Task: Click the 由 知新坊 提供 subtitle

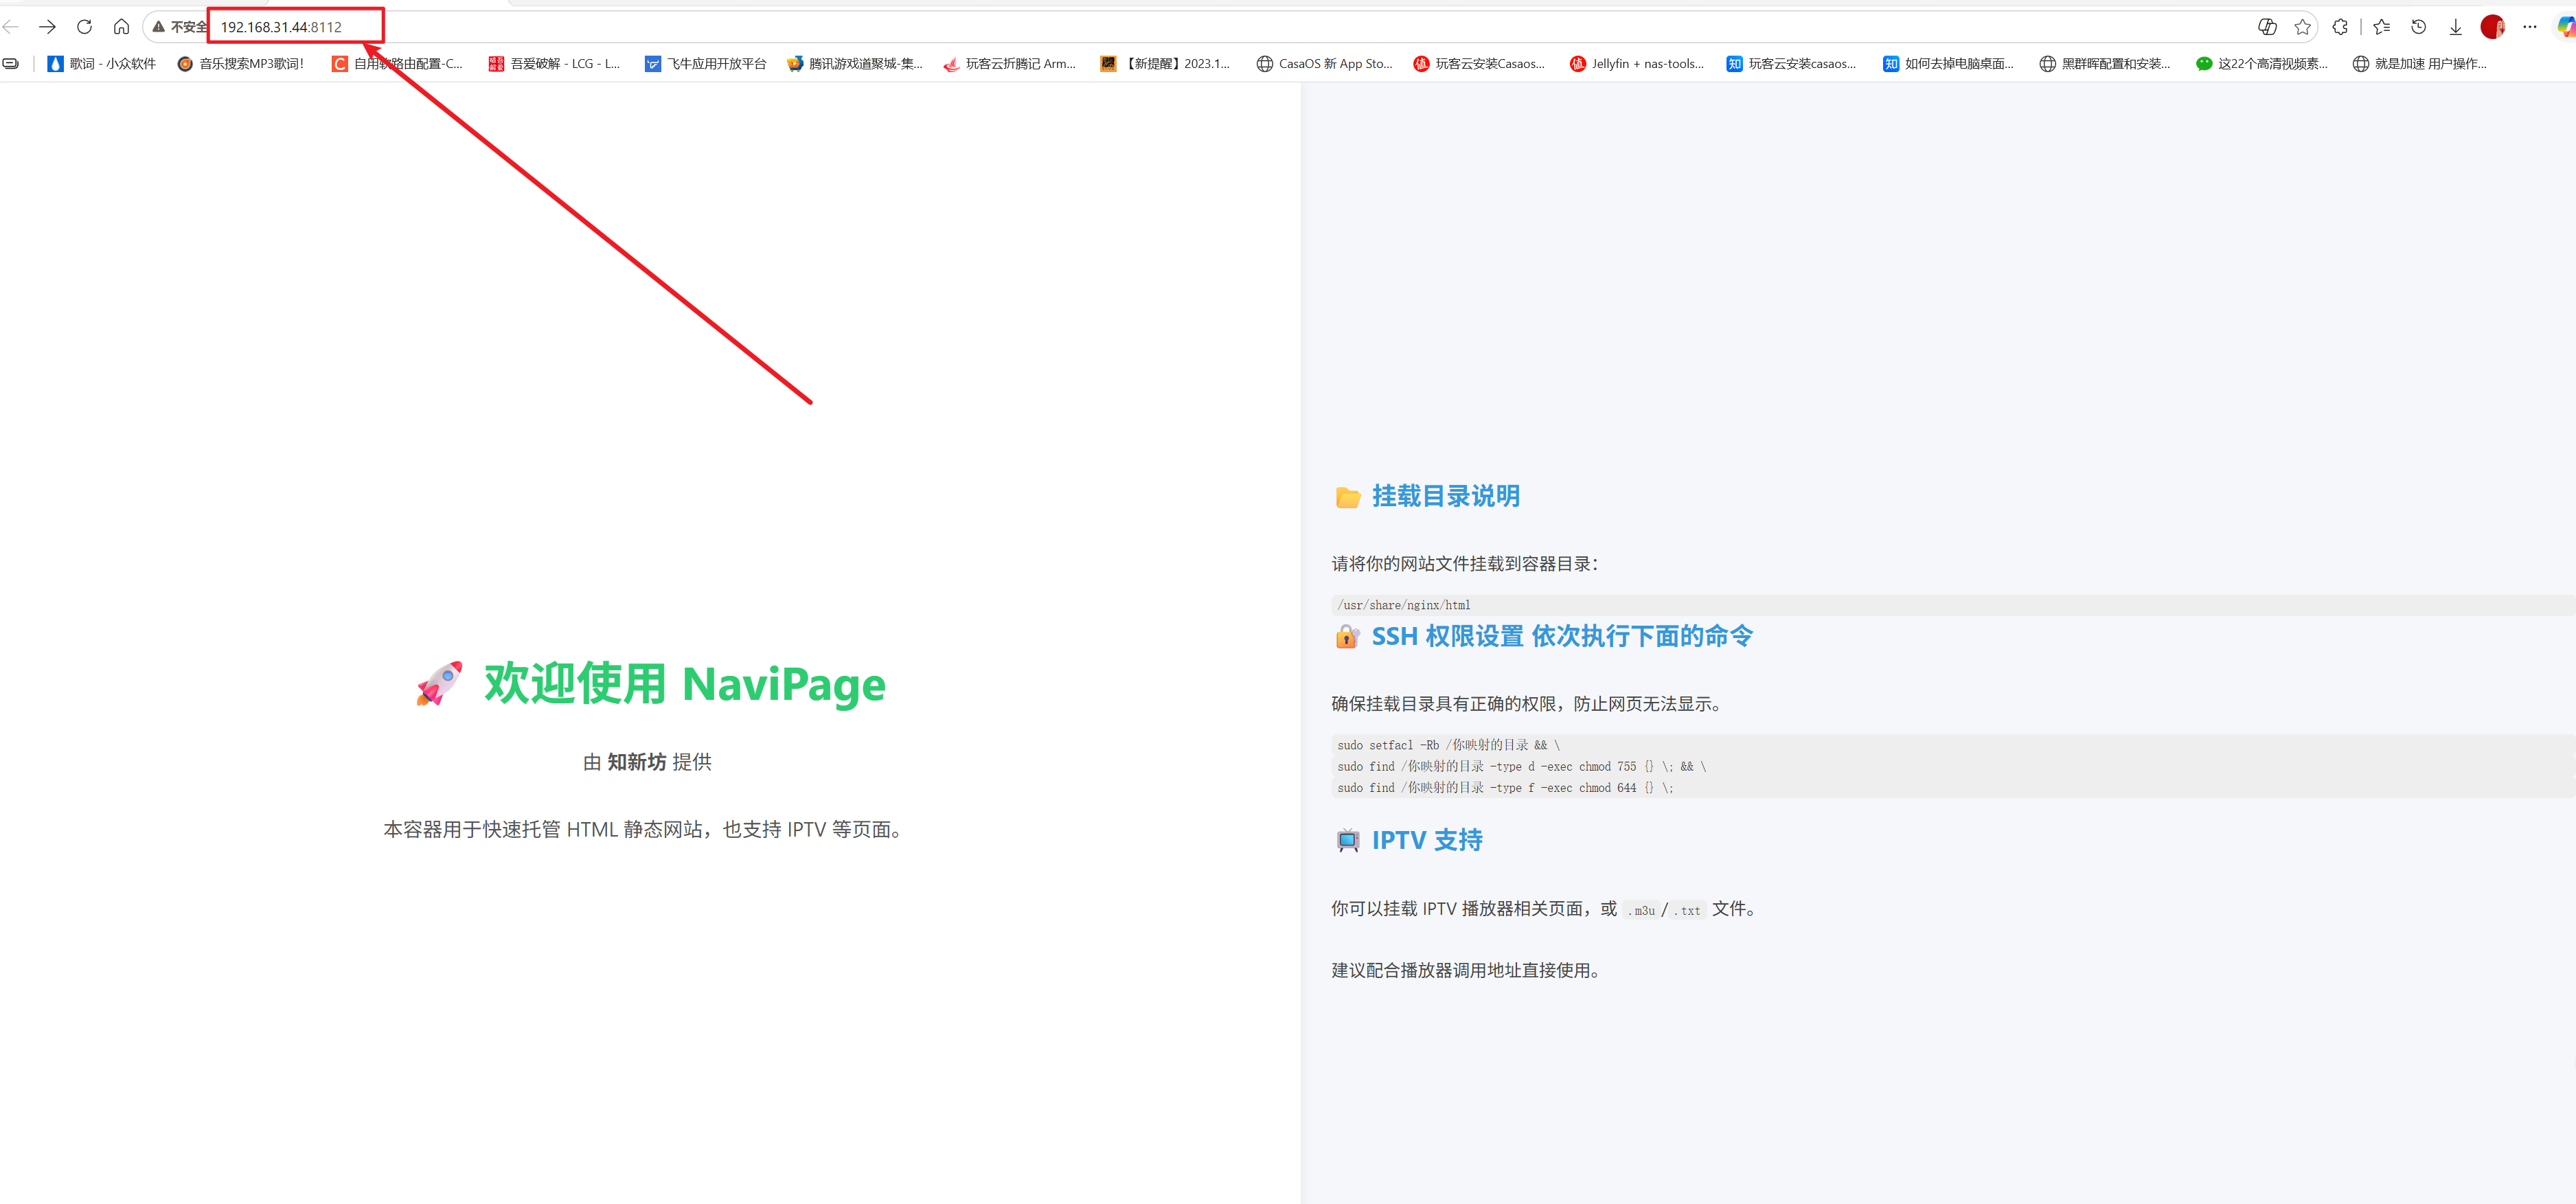Action: pos(647,762)
